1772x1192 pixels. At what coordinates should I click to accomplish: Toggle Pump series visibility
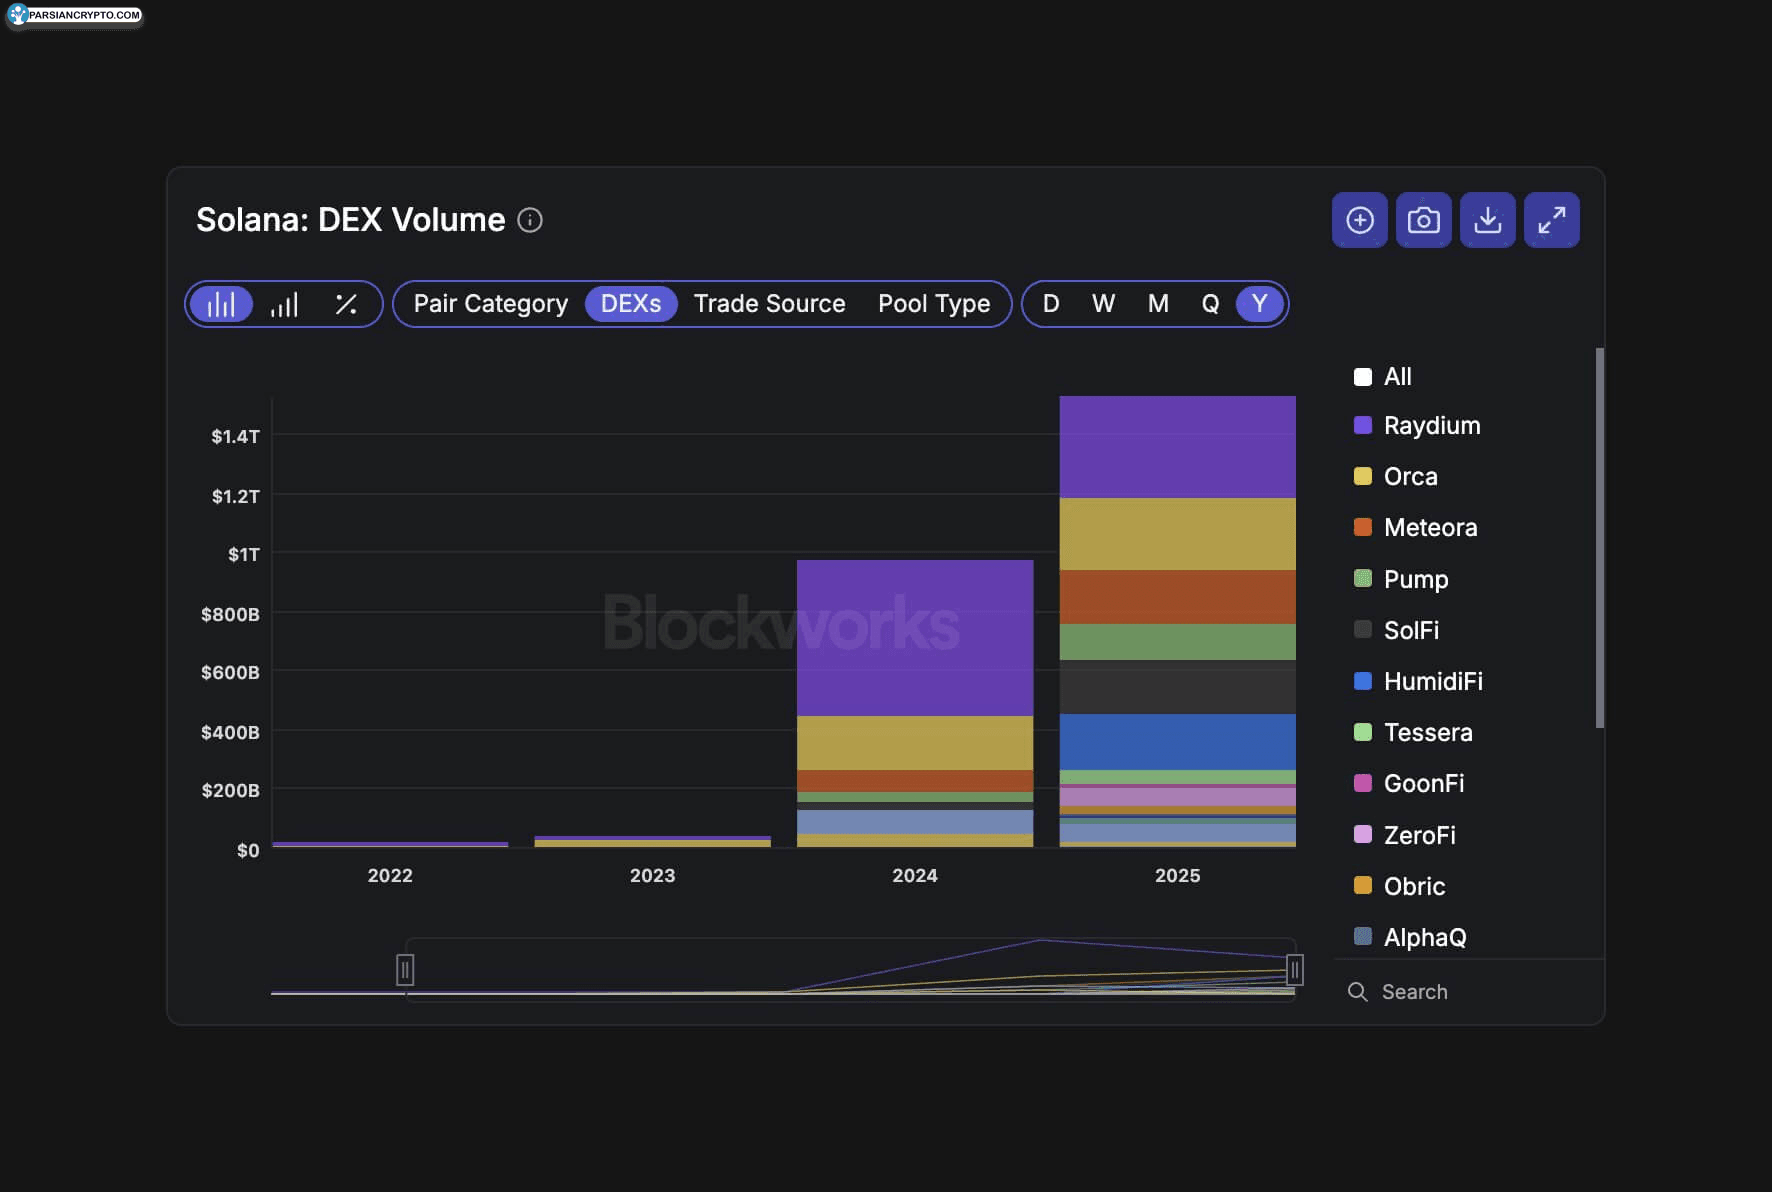pyautogui.click(x=1401, y=579)
